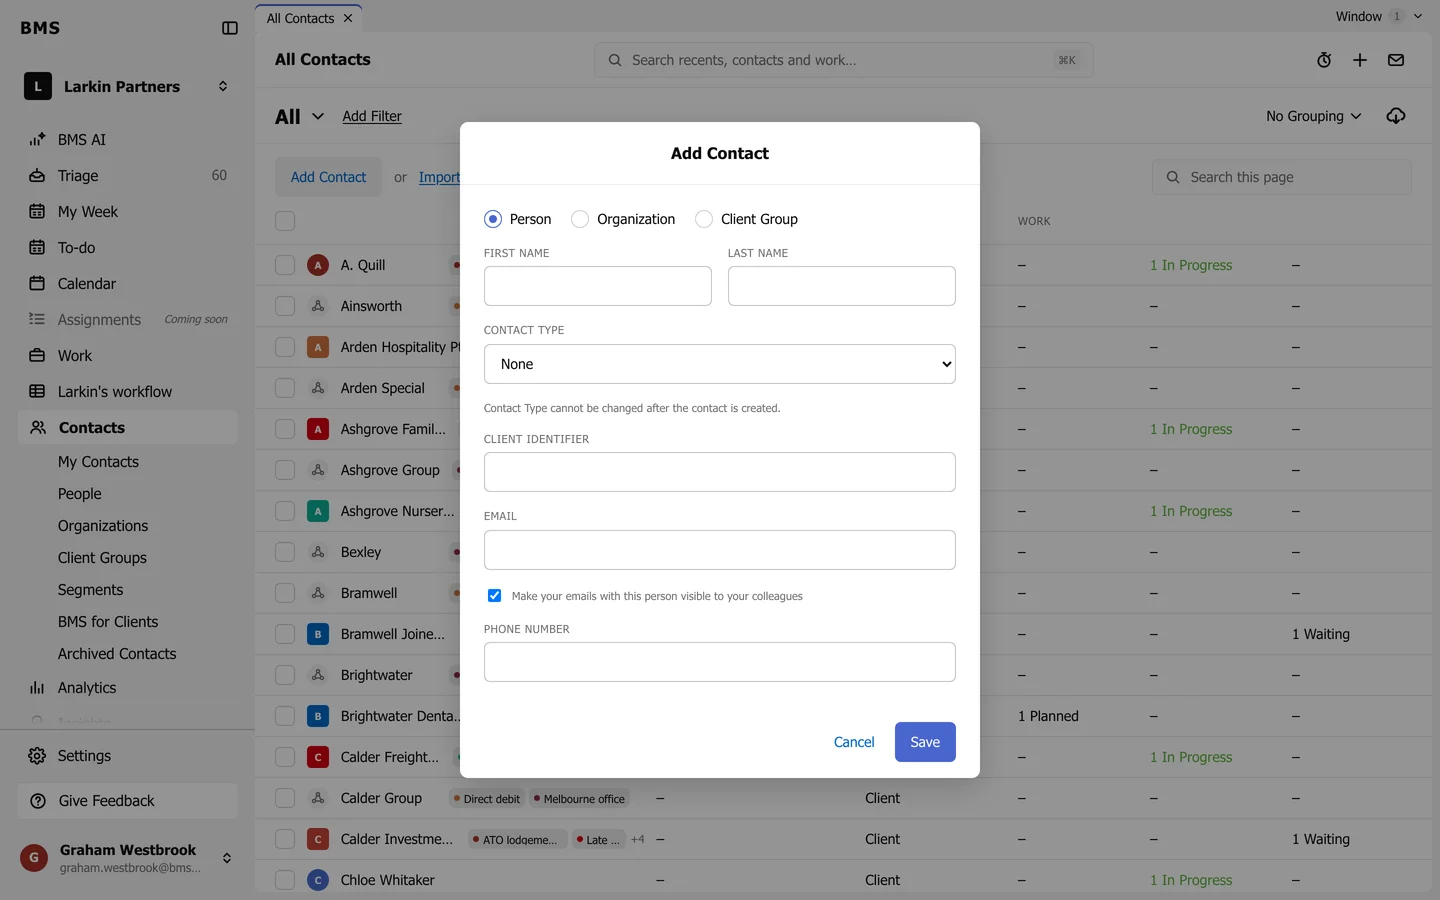Click the cloud download export icon
The width and height of the screenshot is (1440, 900).
pyautogui.click(x=1396, y=116)
